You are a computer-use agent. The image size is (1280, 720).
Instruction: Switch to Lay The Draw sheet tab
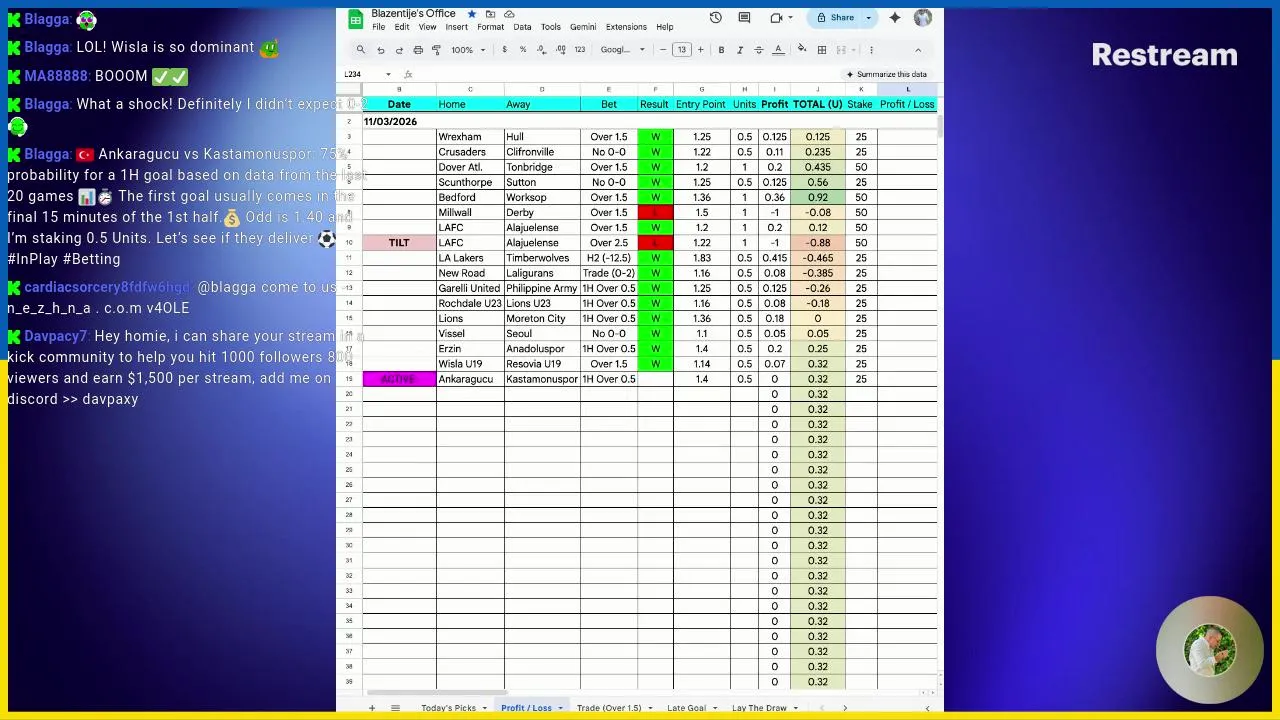[x=759, y=708]
